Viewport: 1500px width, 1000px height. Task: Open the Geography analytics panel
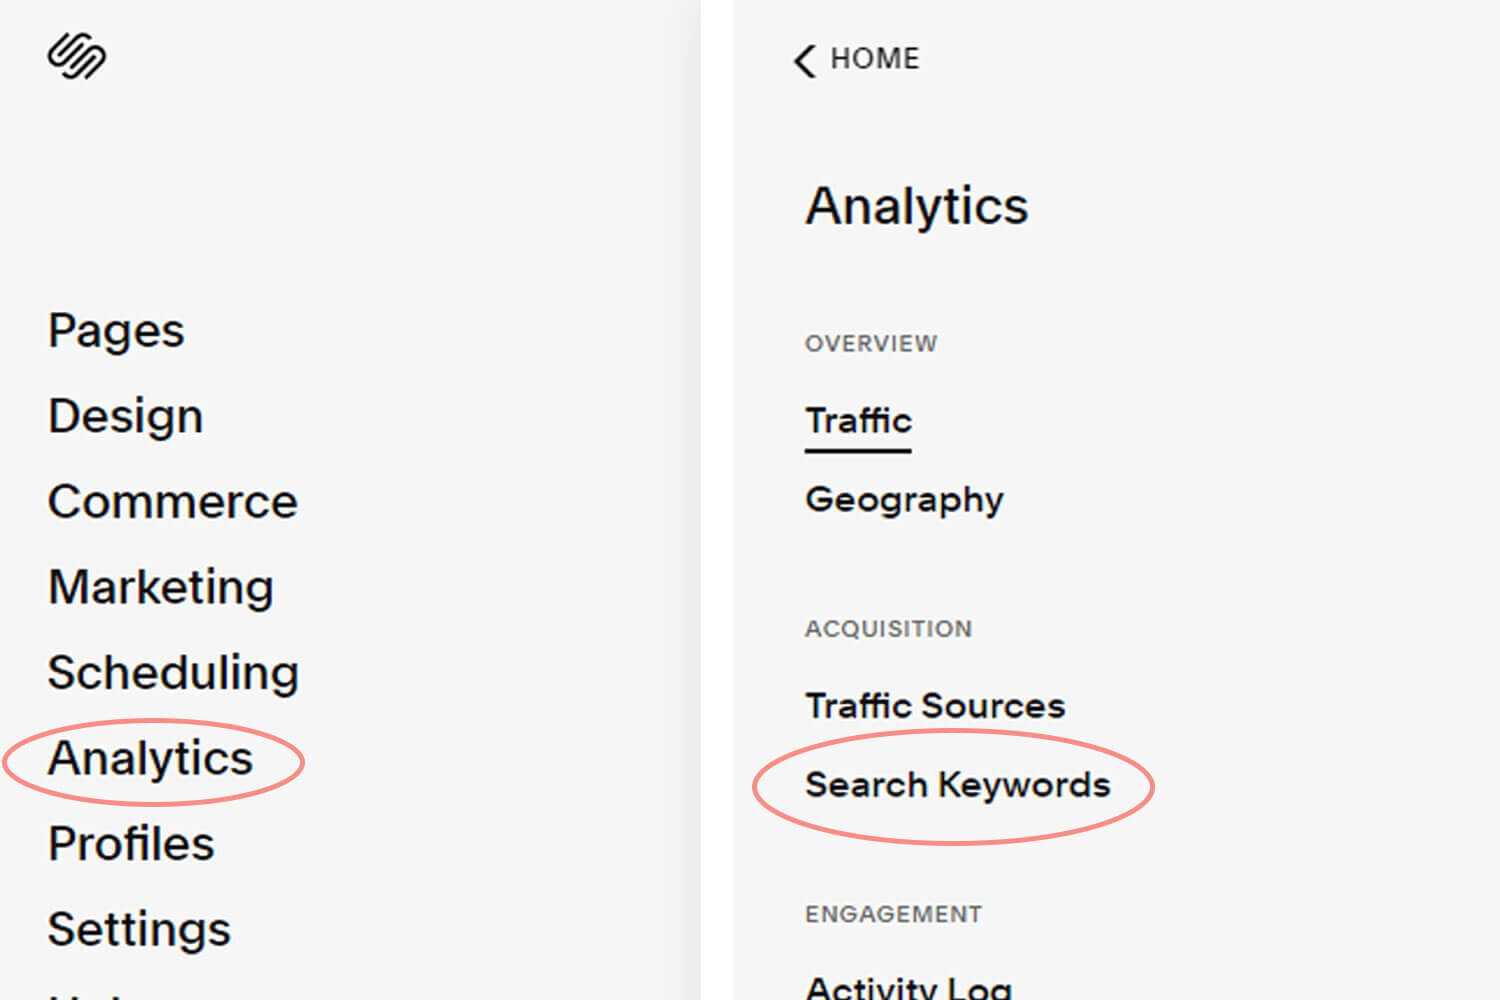pos(904,500)
